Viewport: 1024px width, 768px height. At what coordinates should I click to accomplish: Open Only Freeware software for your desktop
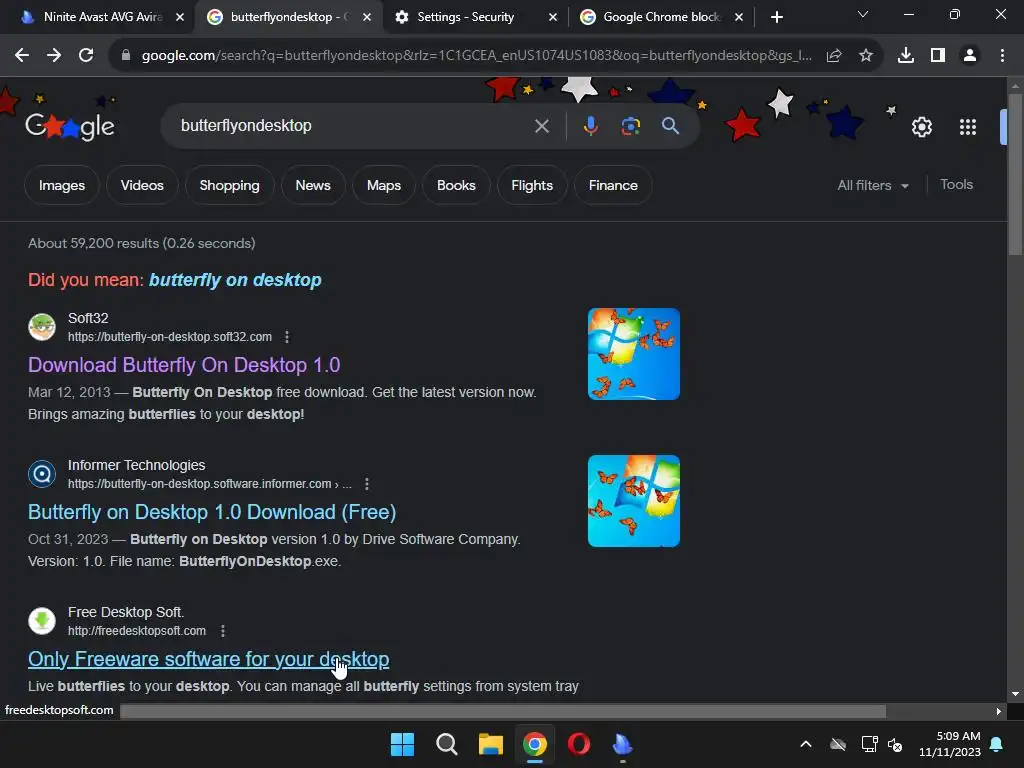pyautogui.click(x=208, y=659)
